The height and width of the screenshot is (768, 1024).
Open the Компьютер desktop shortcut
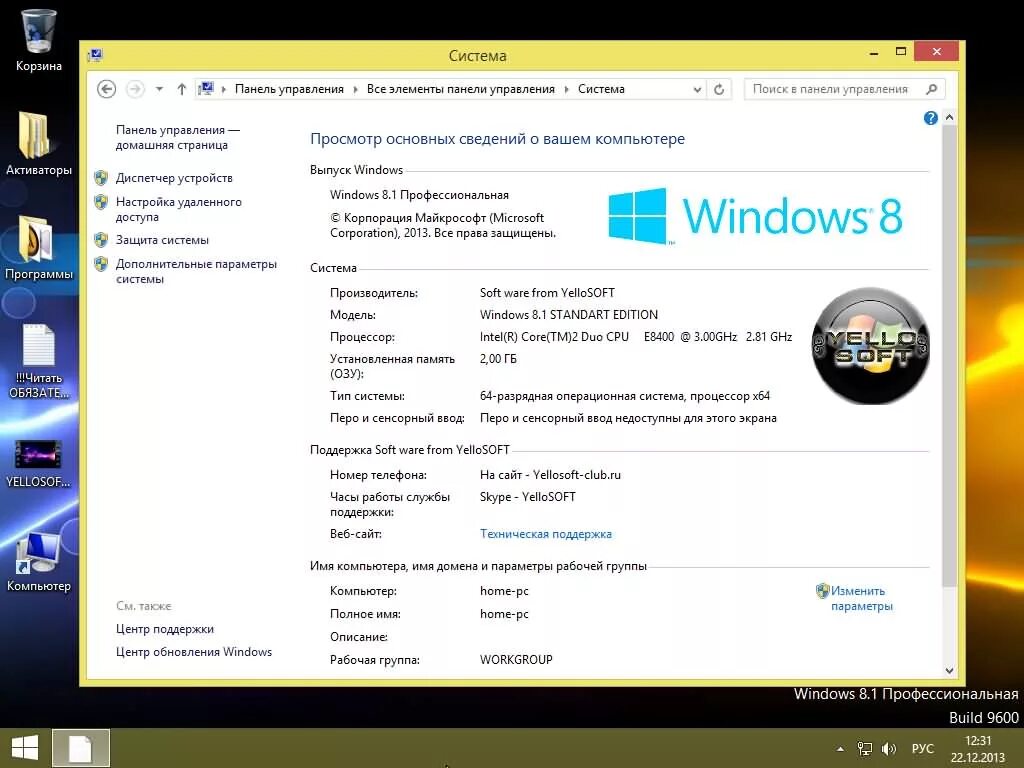pyautogui.click(x=39, y=562)
